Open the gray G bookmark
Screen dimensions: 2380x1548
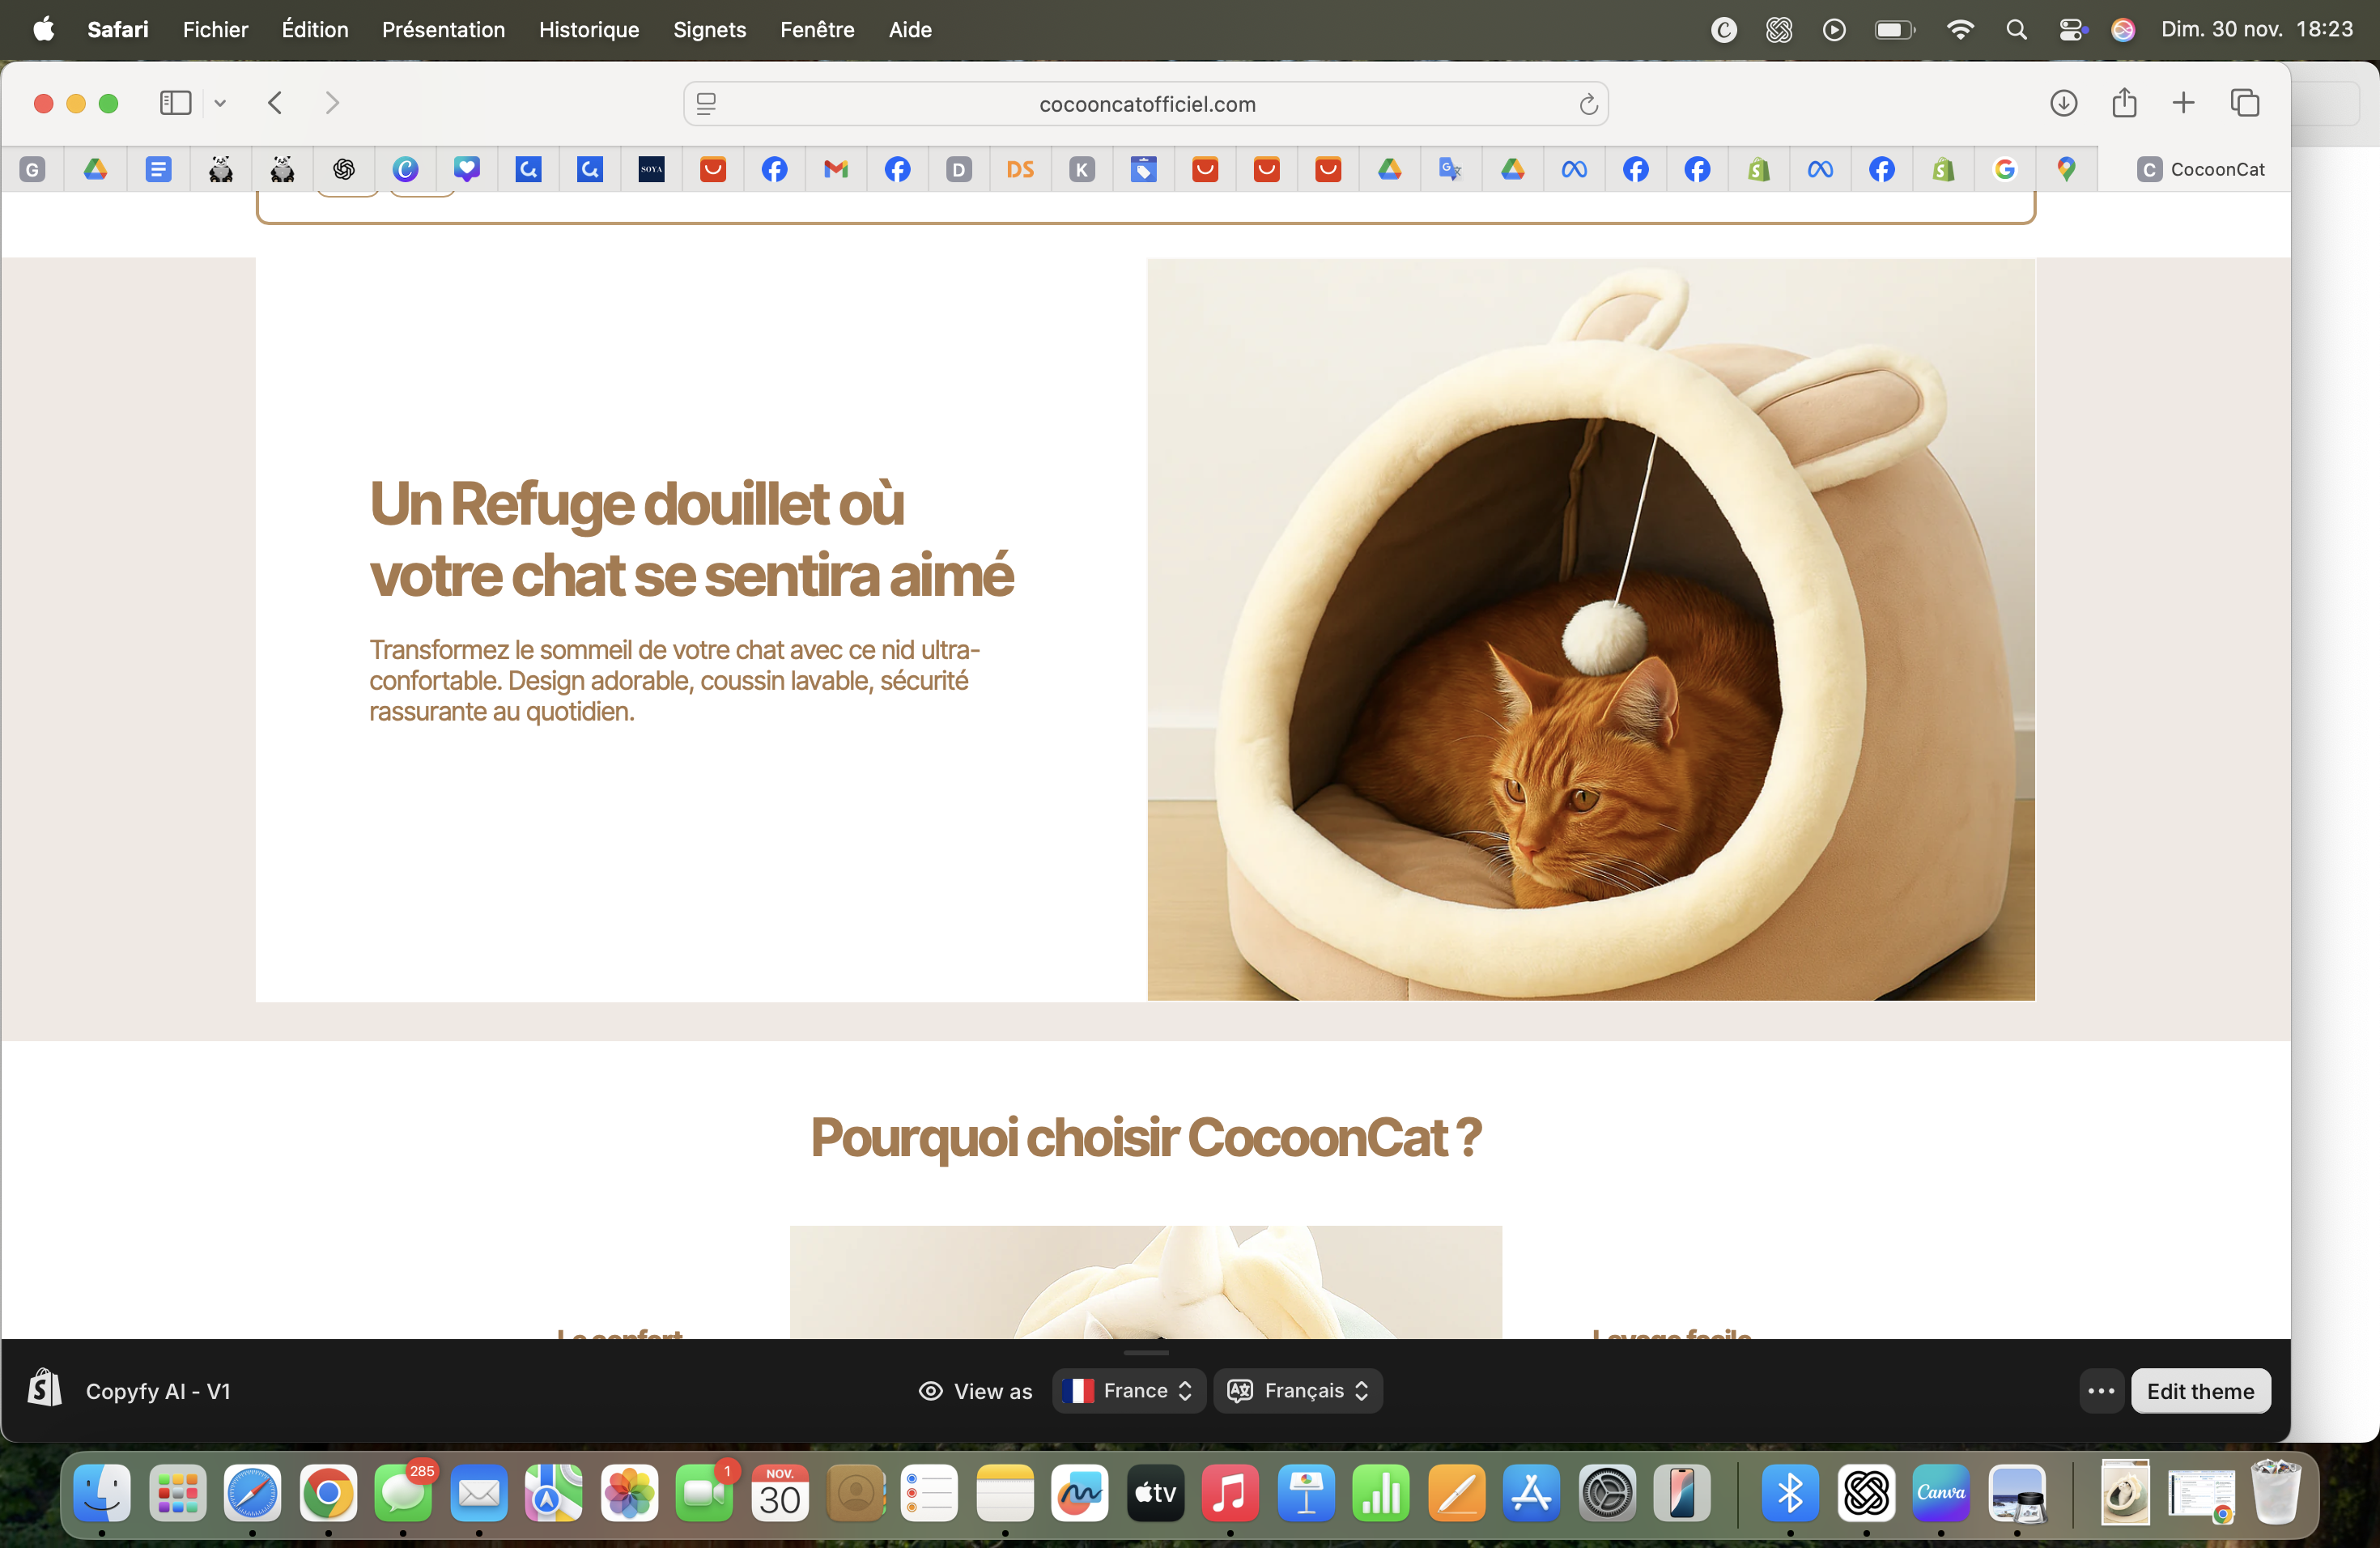pos(33,170)
